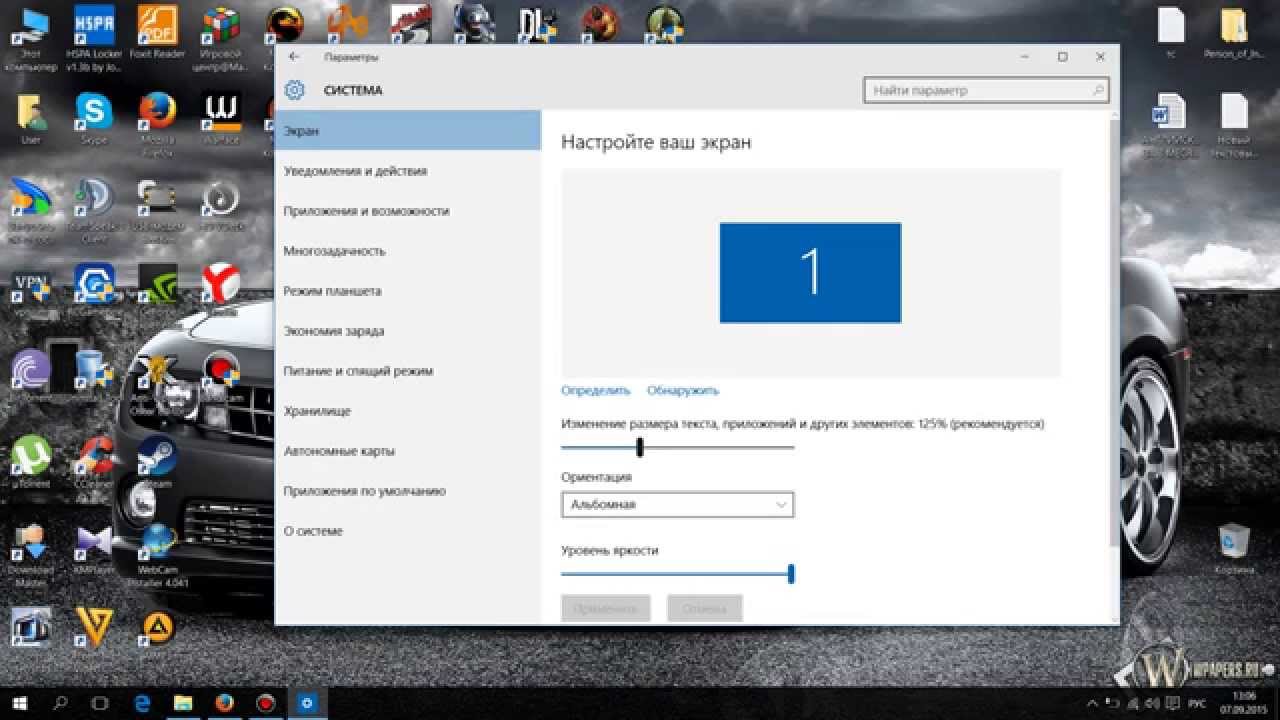Image resolution: width=1280 pixels, height=720 pixels.
Task: Launch Skype from the desktop
Action: [94, 119]
